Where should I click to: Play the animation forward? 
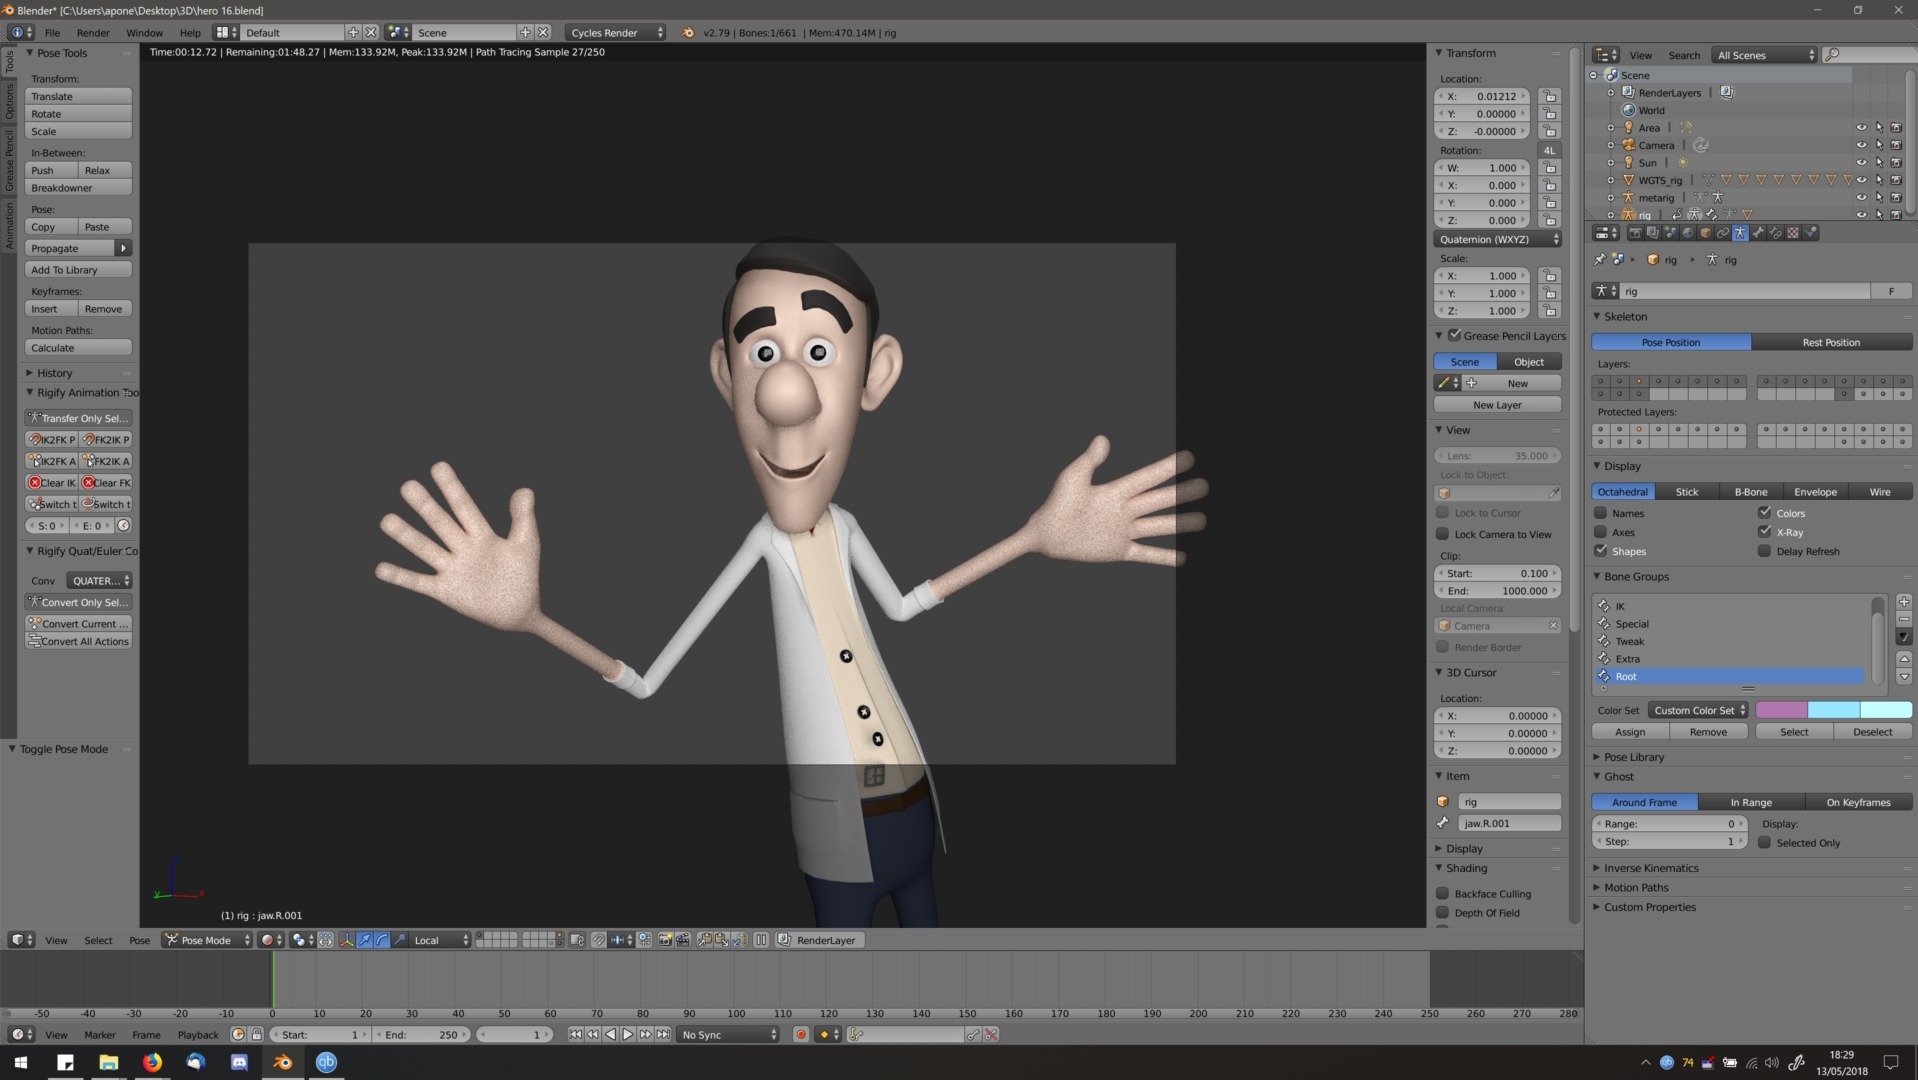pos(628,1034)
